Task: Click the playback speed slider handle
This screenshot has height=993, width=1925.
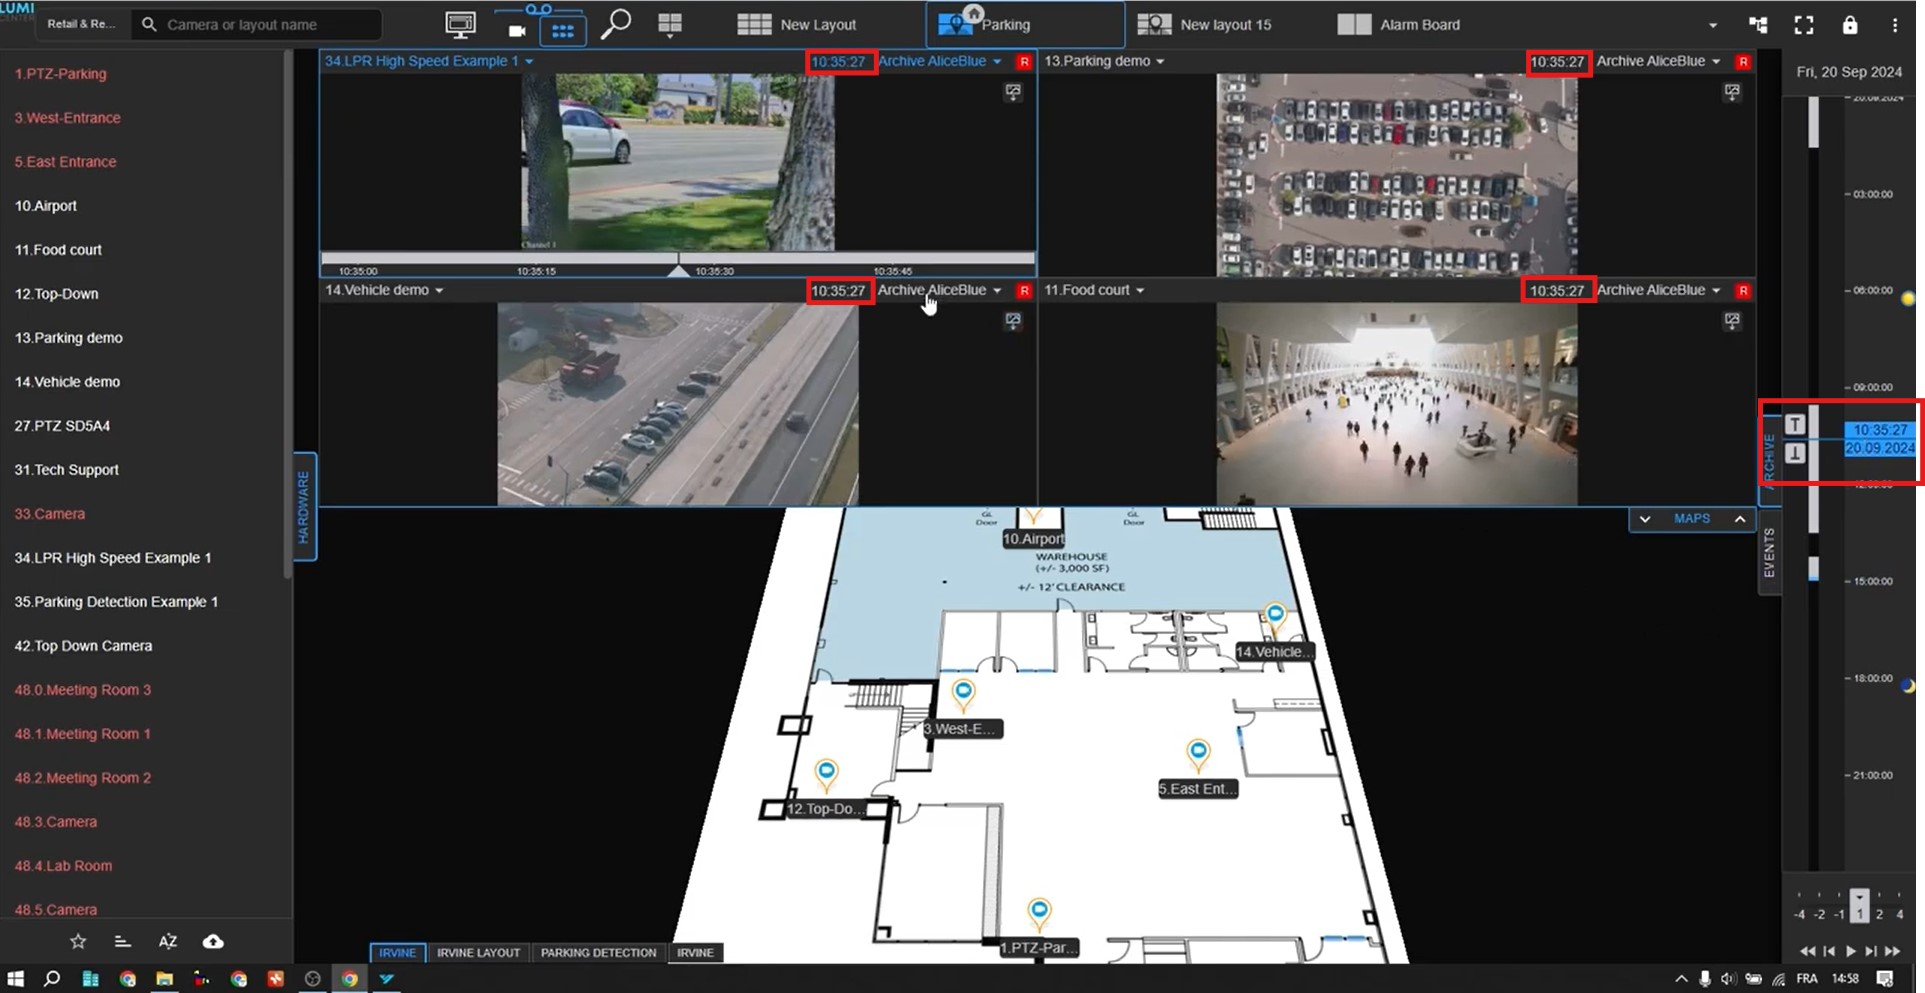Action: (1859, 905)
